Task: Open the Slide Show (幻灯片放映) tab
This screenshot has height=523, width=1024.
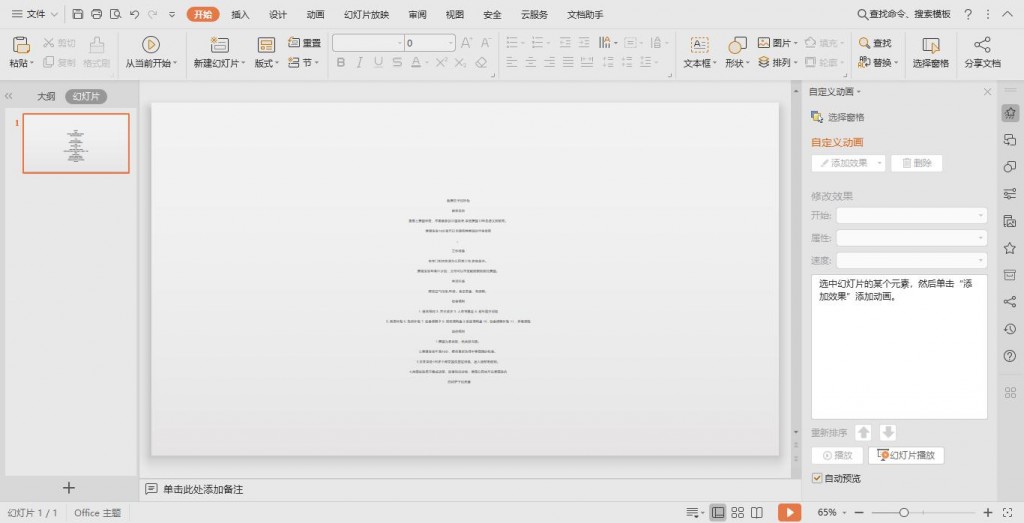Action: click(366, 14)
